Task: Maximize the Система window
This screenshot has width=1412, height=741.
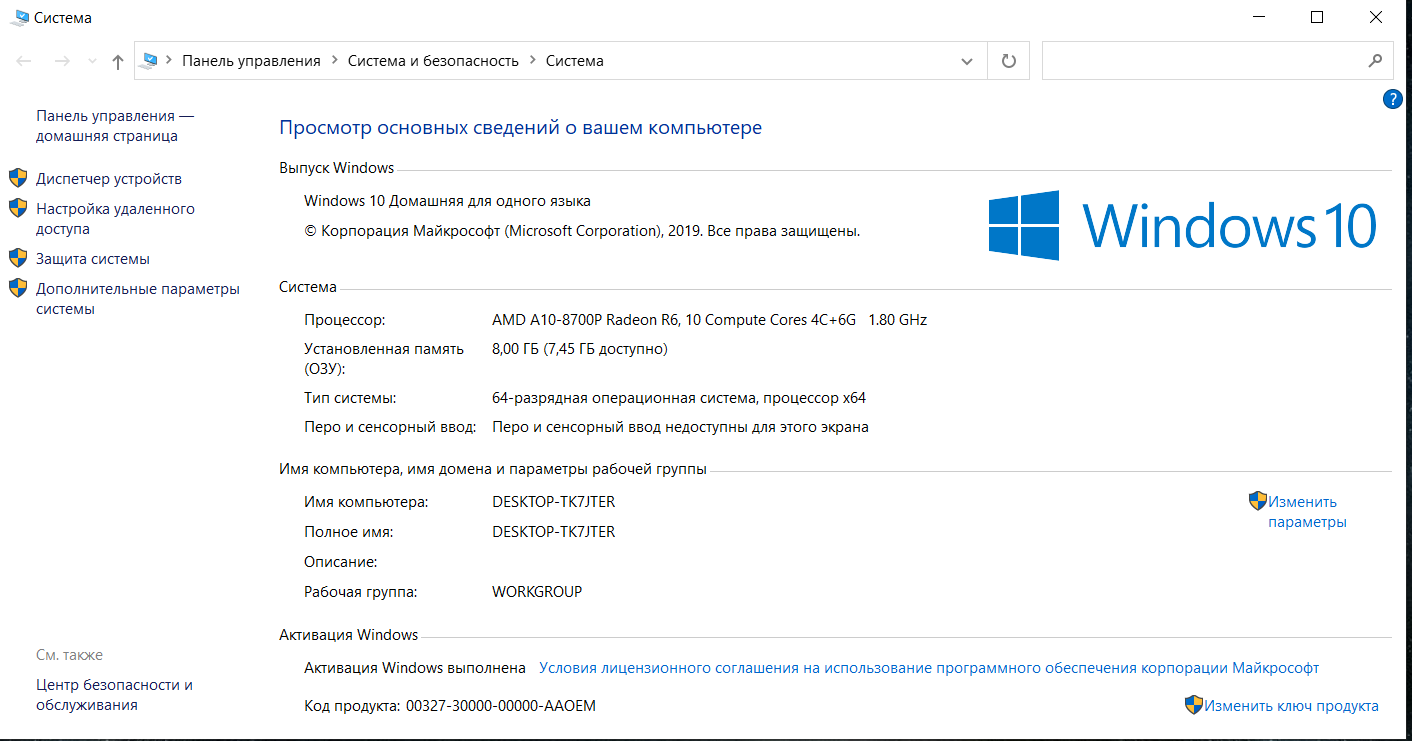Action: [x=1317, y=17]
